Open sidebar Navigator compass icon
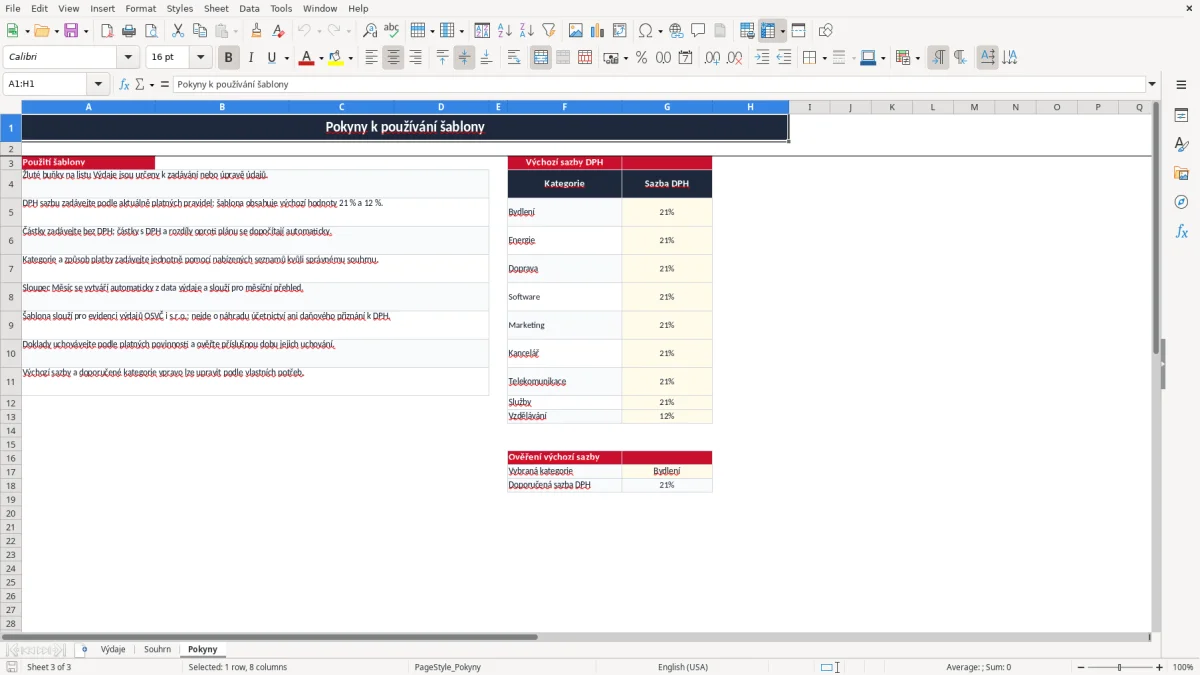The width and height of the screenshot is (1200, 675). coord(1181,202)
